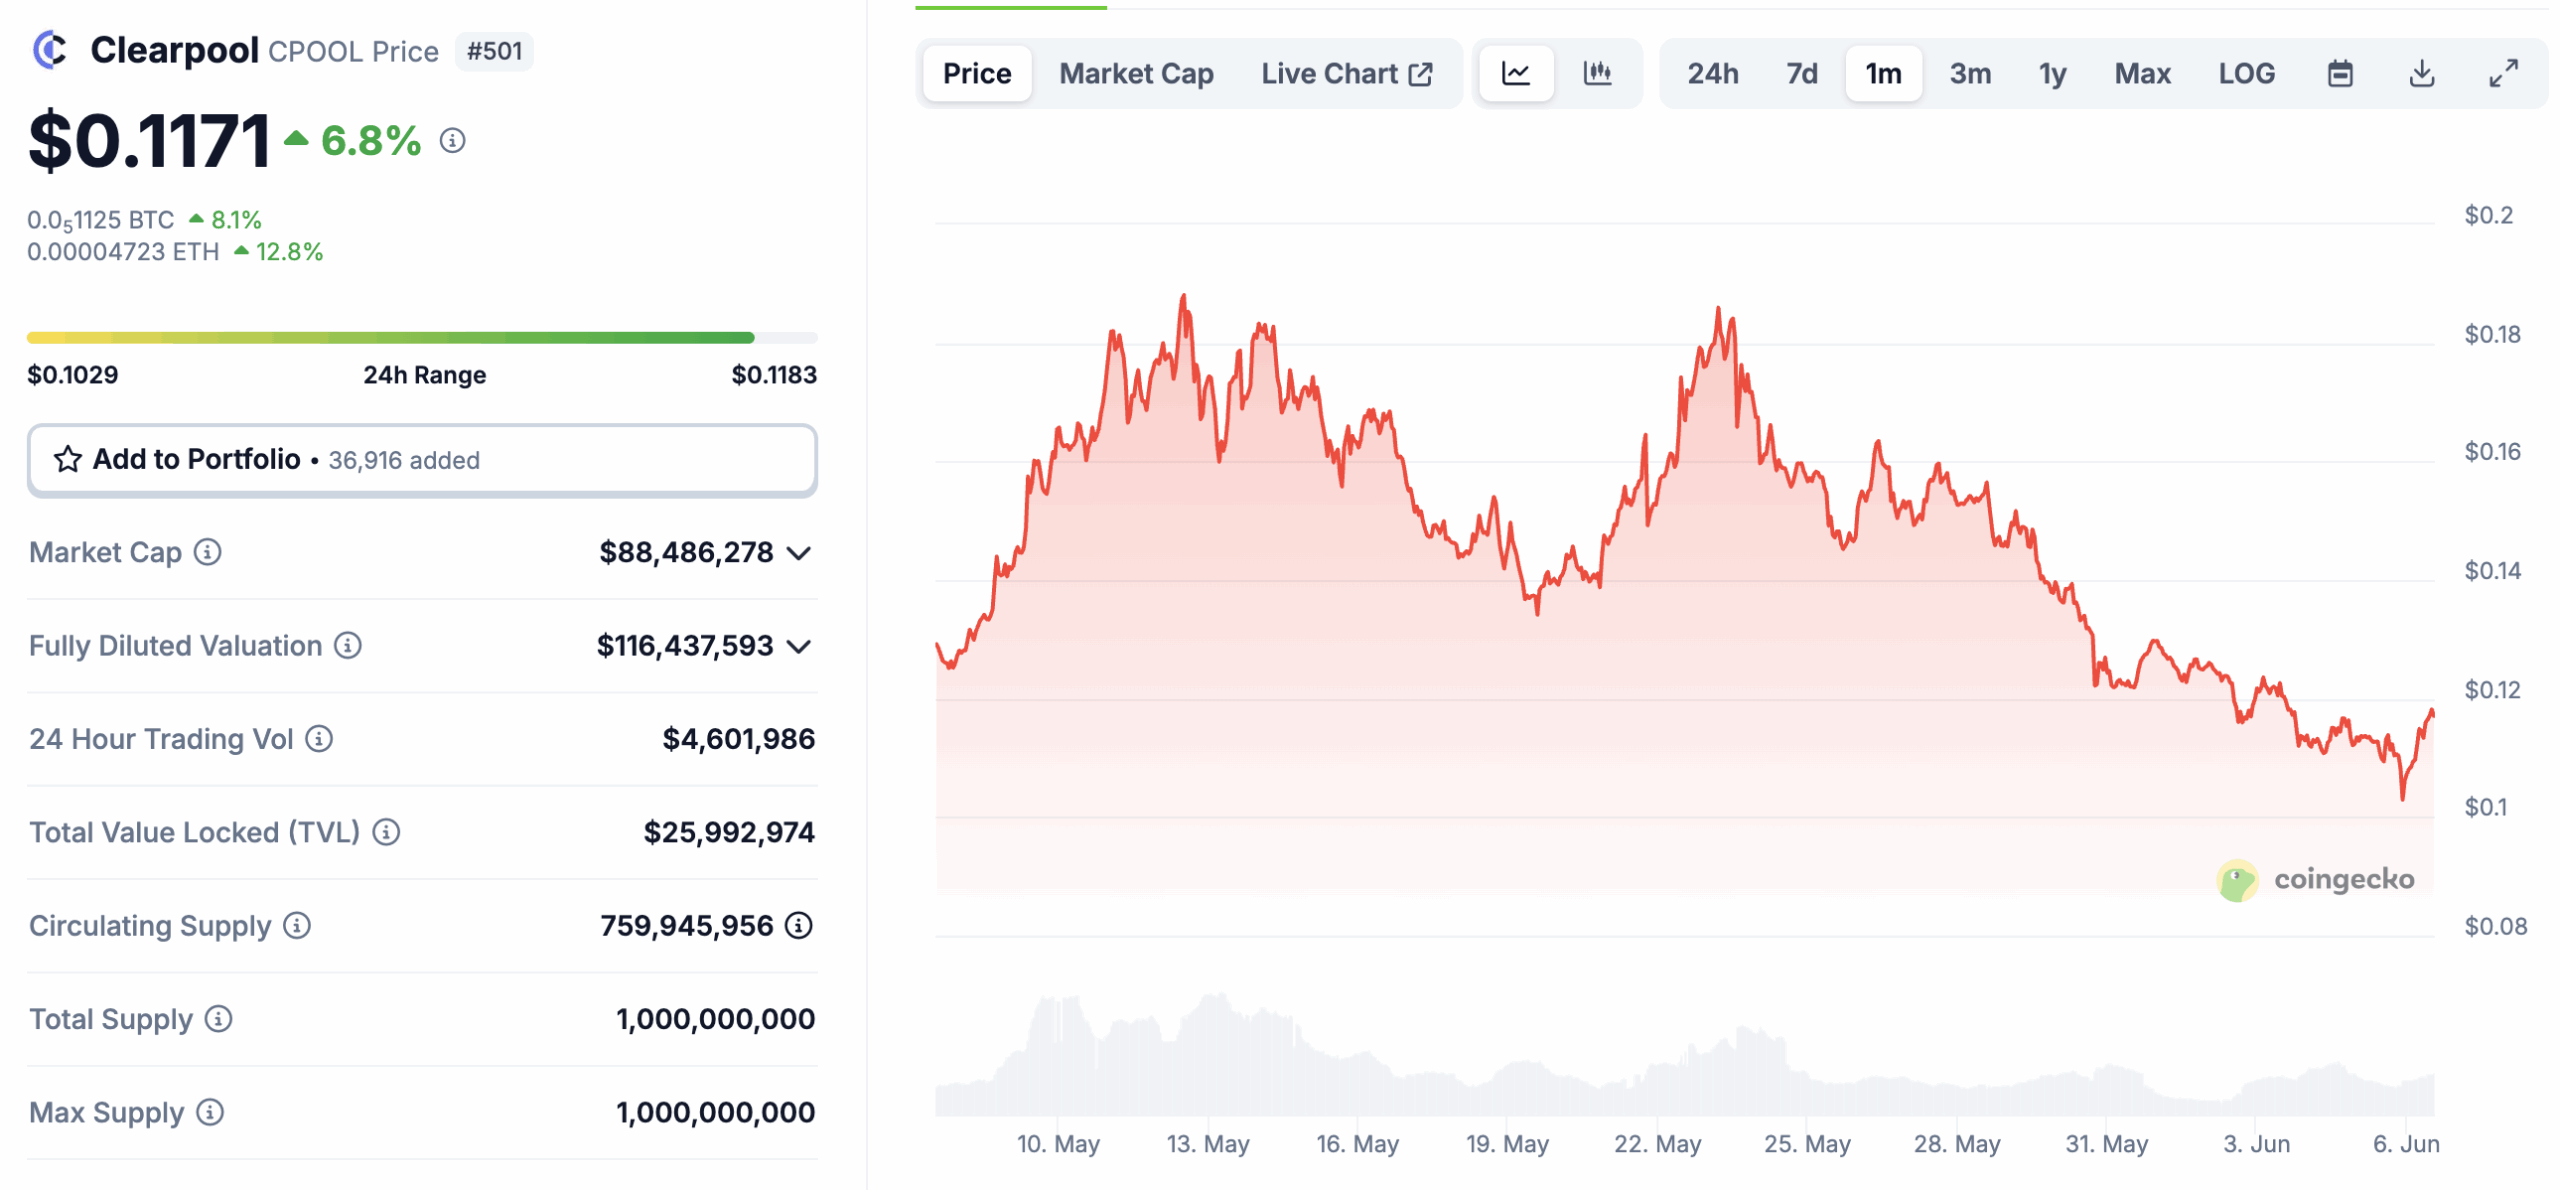Switch to the candlestick chart icon

1599,73
